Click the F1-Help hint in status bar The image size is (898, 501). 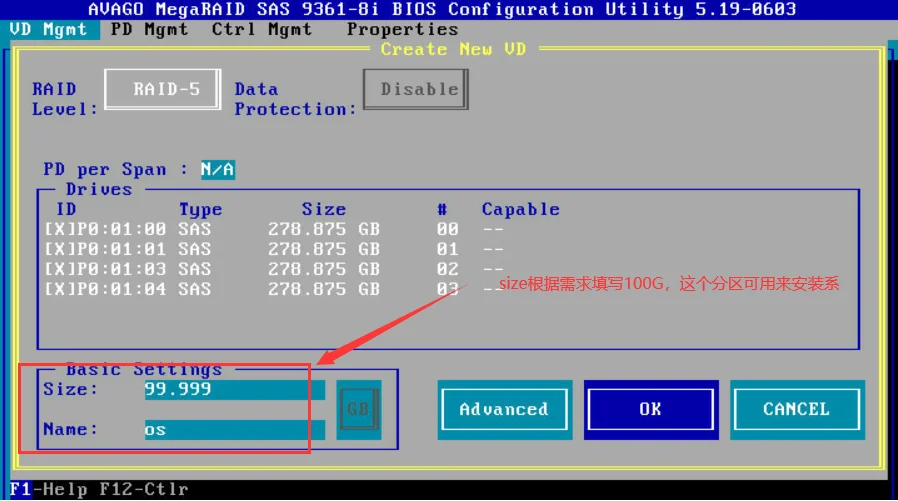tap(49, 490)
